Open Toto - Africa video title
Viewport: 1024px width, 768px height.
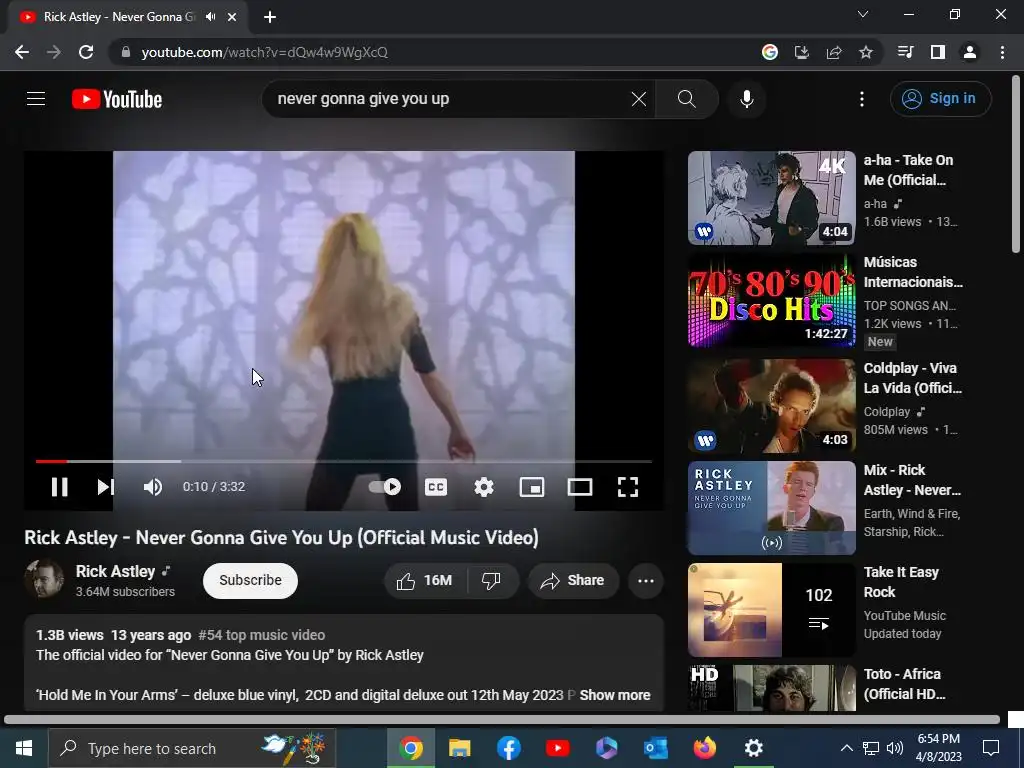pos(904,684)
